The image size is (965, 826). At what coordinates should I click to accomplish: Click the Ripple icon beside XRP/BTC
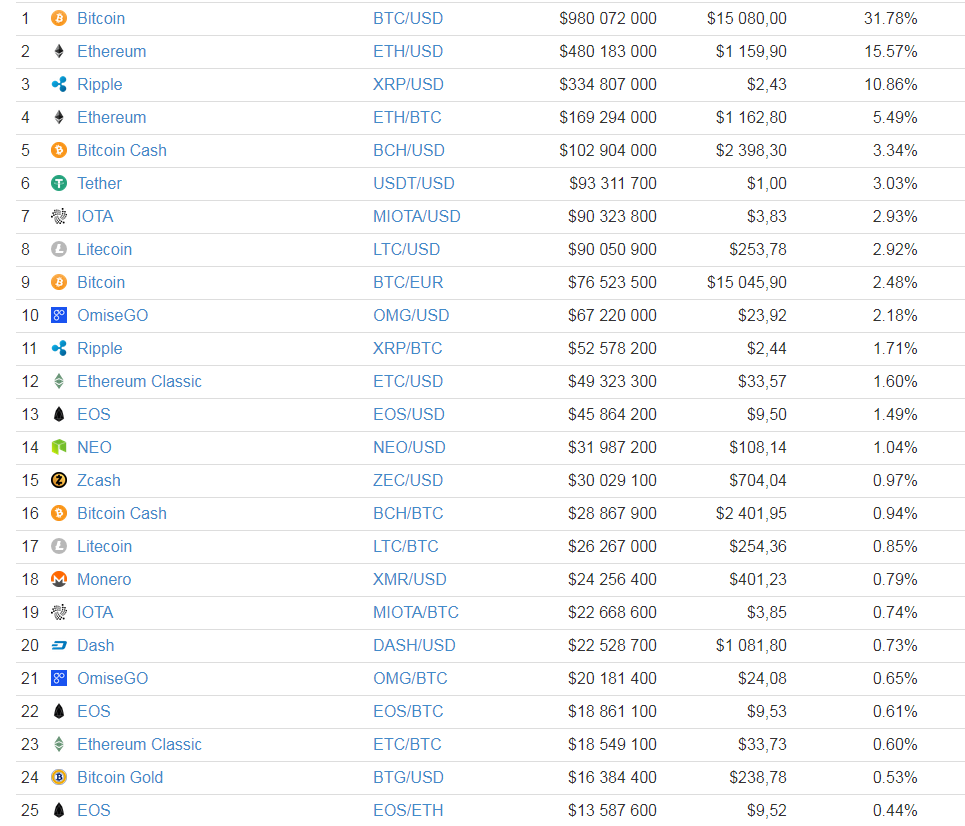[59, 348]
